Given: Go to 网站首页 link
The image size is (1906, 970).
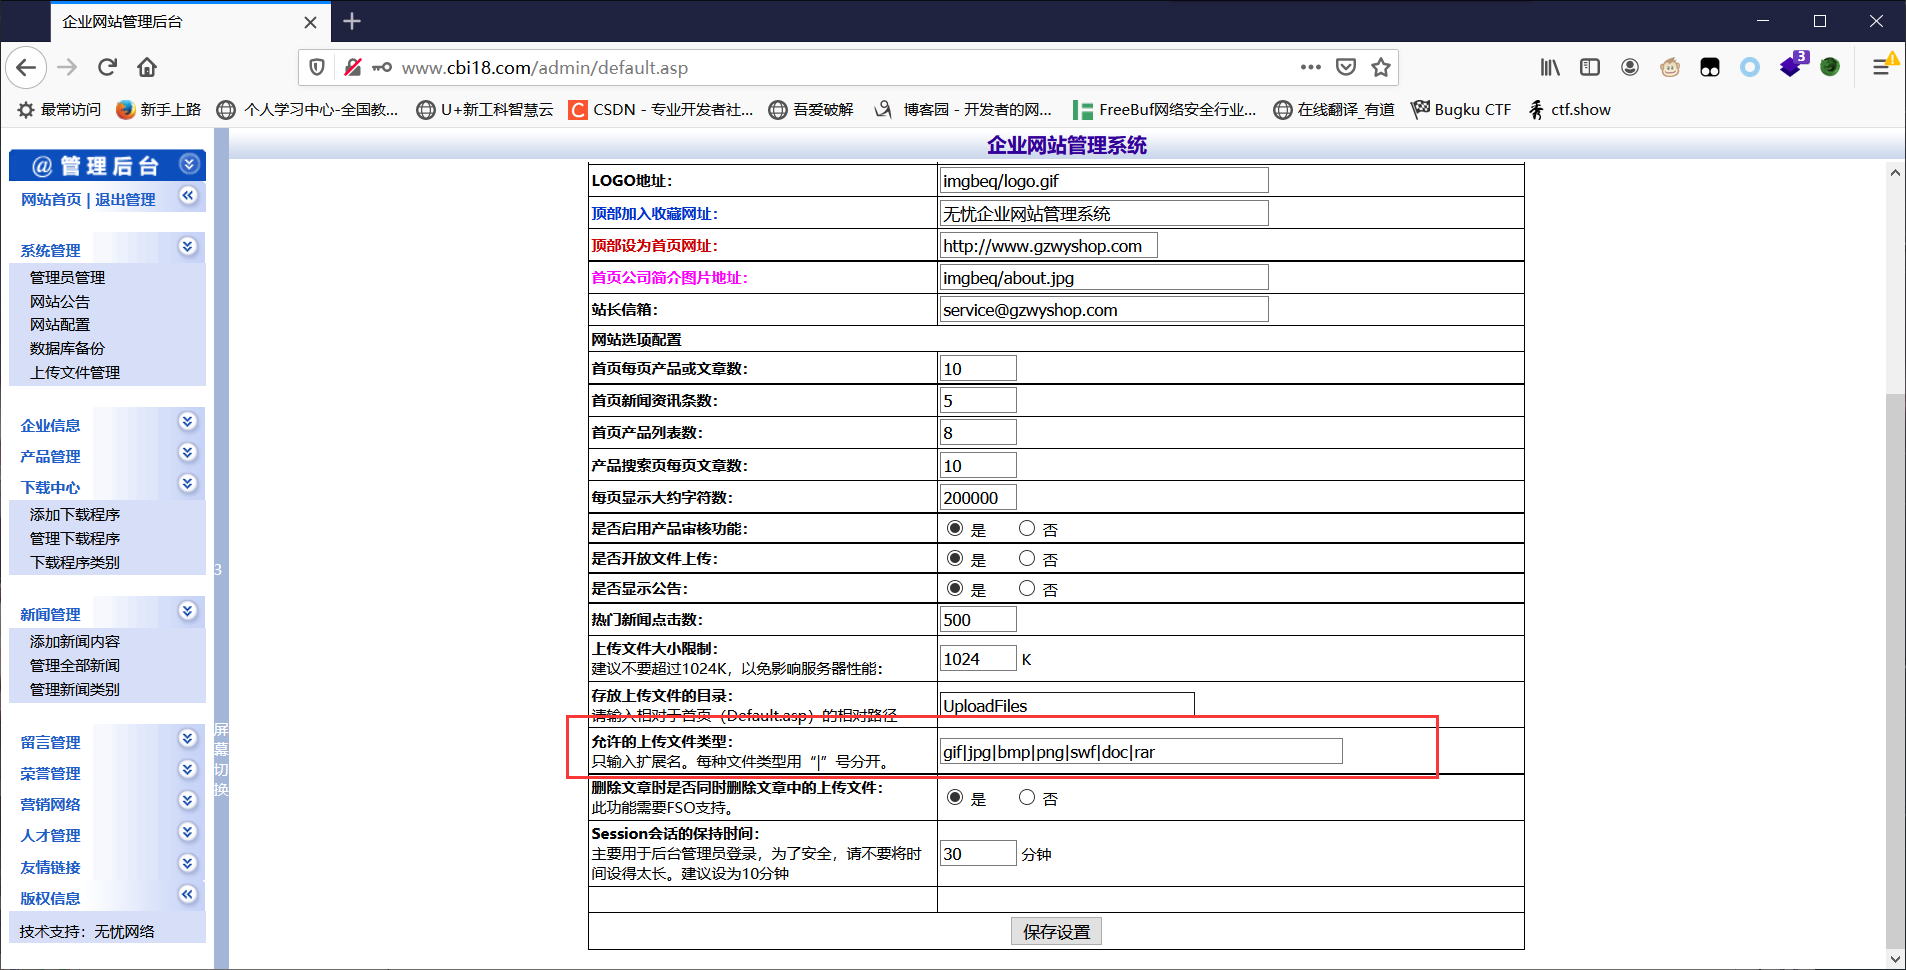Looking at the screenshot, I should coord(51,199).
